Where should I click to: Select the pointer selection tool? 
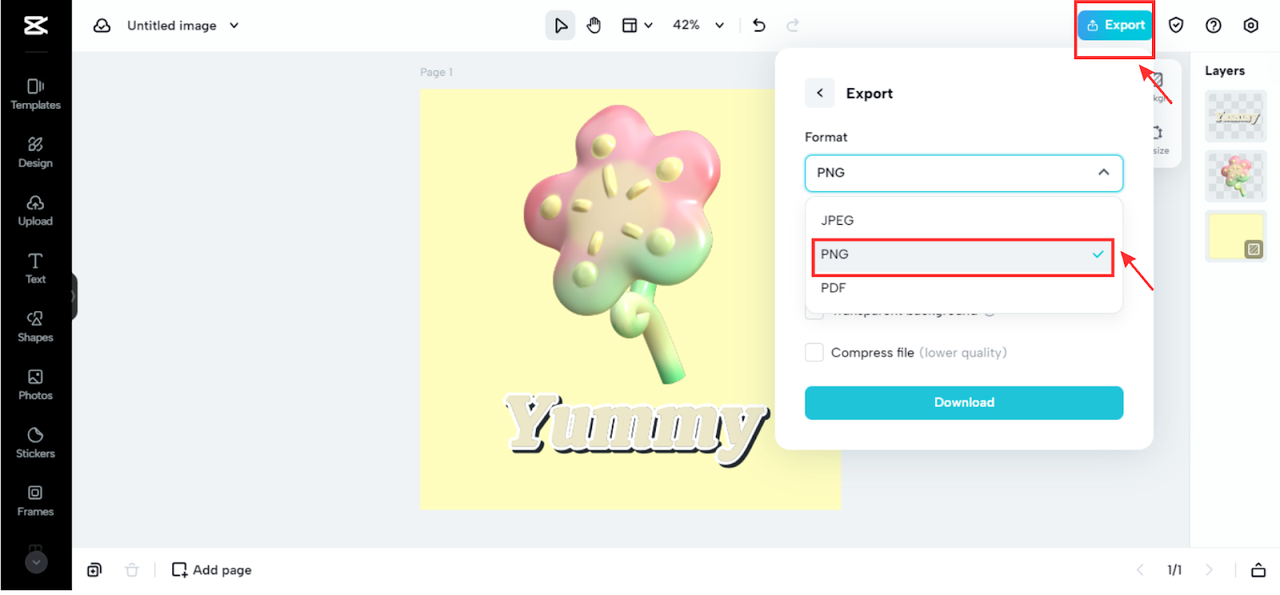(560, 26)
